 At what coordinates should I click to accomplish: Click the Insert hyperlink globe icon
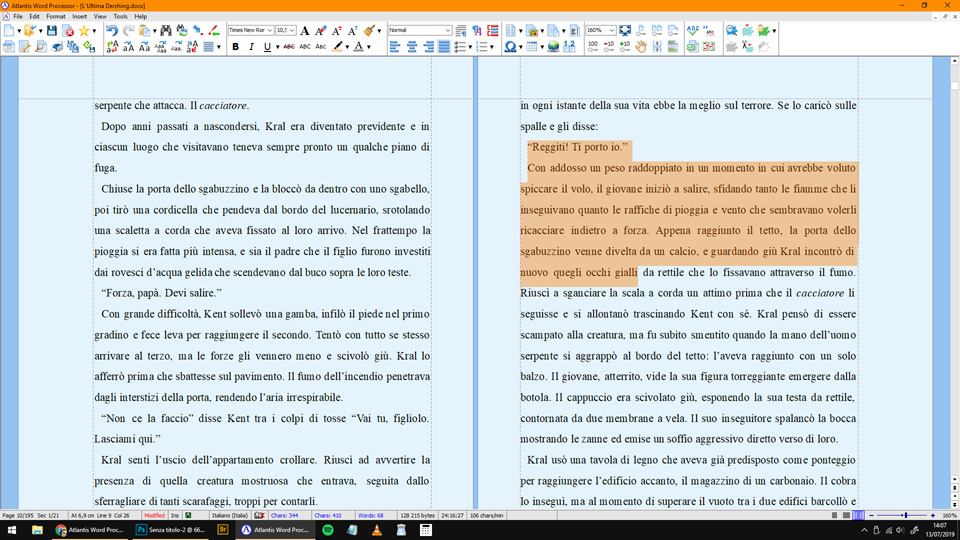click(x=554, y=47)
